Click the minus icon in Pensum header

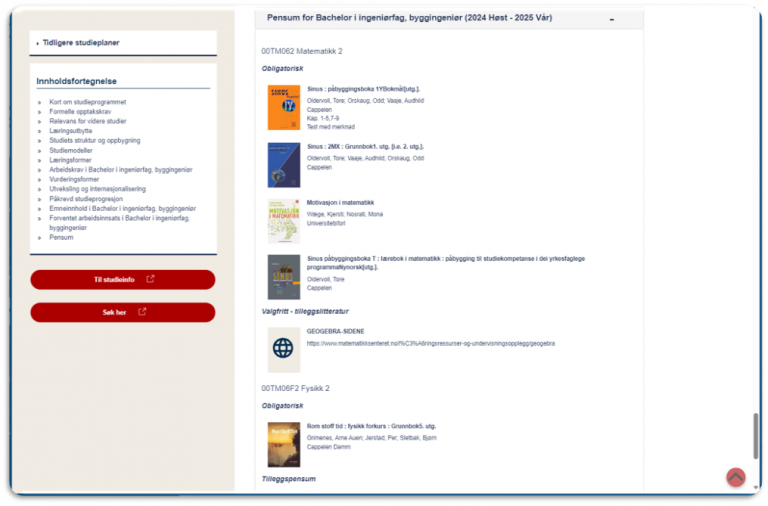612,19
